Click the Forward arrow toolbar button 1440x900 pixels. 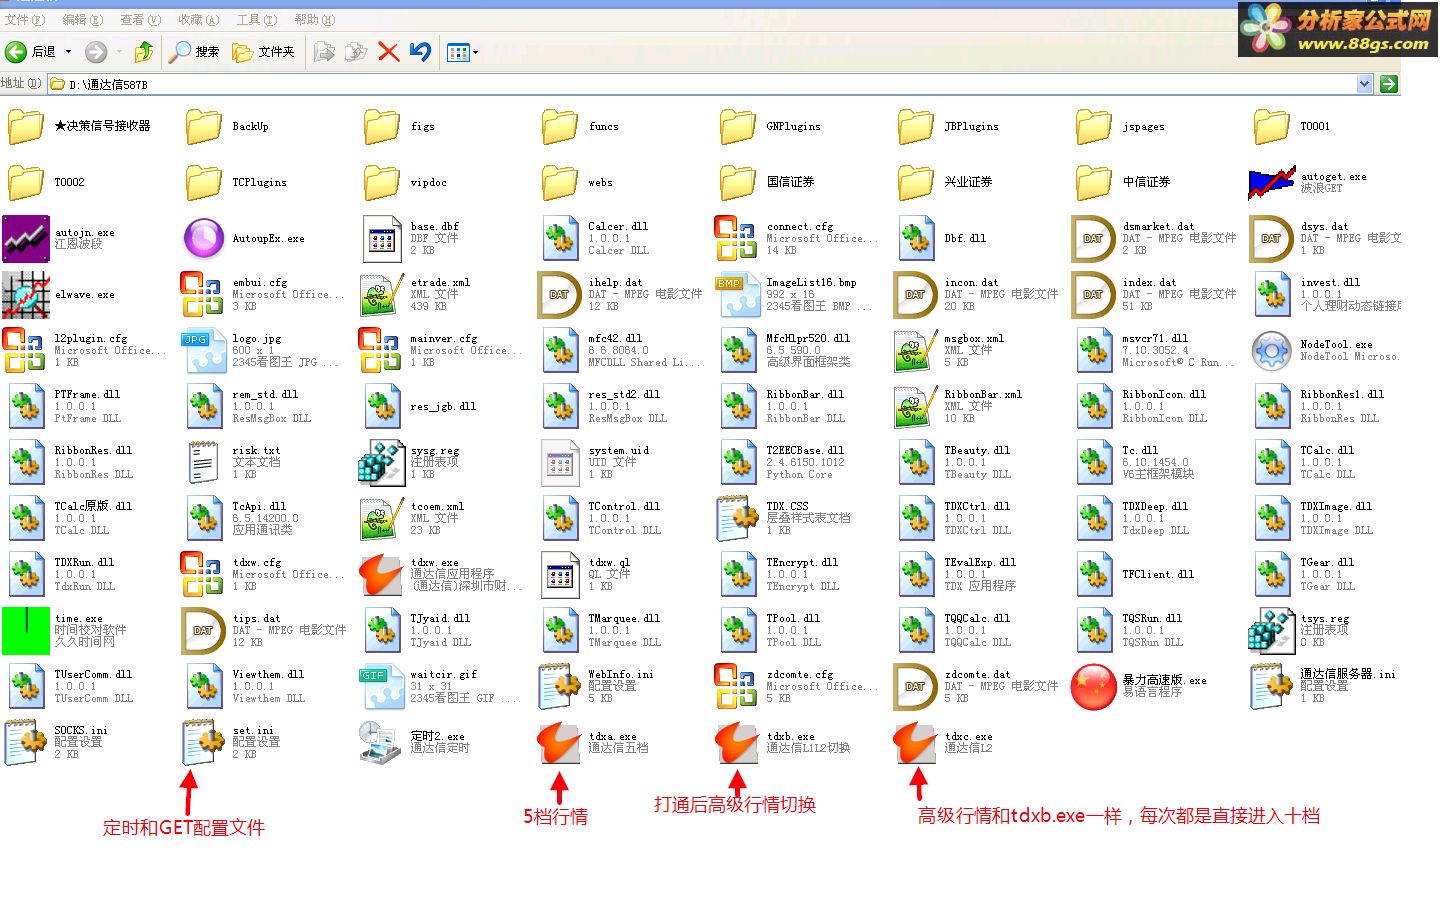click(96, 52)
